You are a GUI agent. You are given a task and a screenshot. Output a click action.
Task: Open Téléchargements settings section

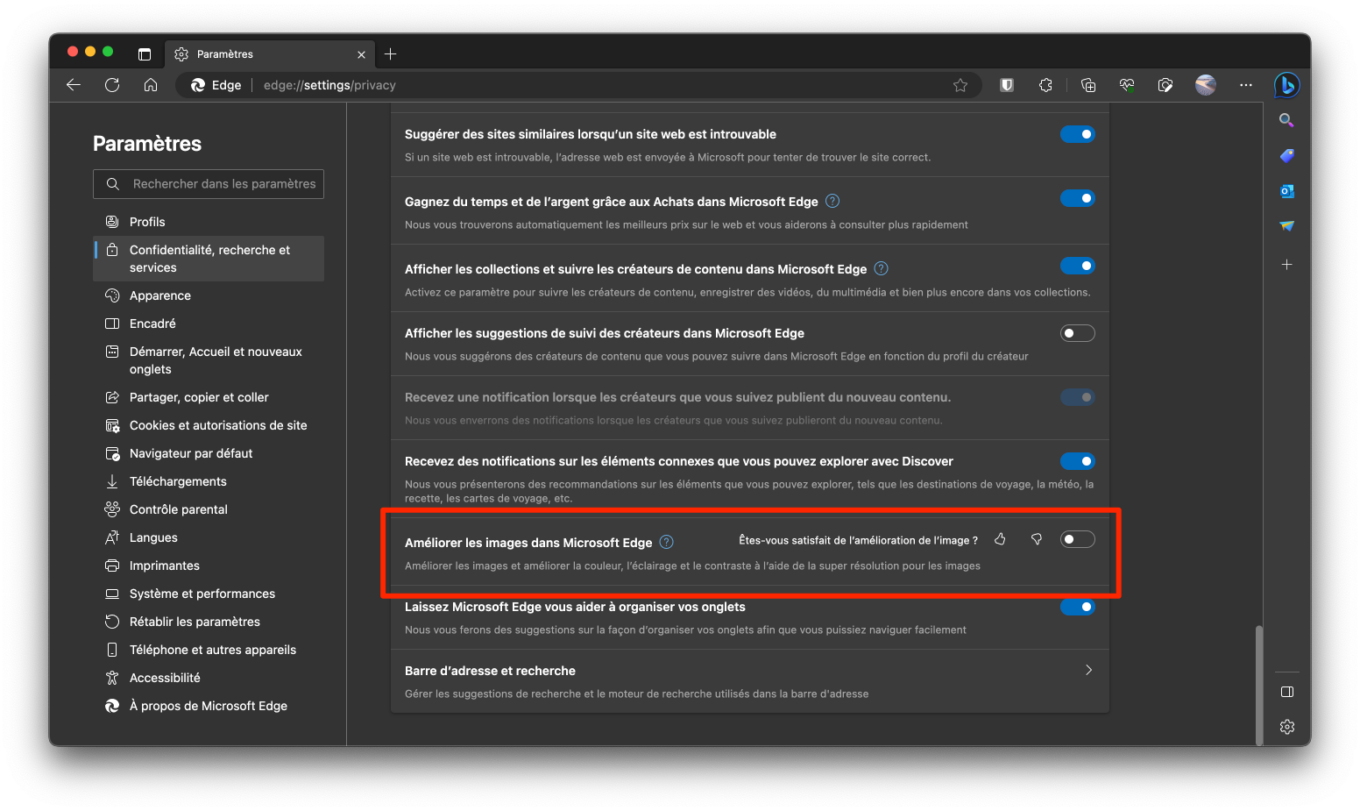click(x=208, y=481)
